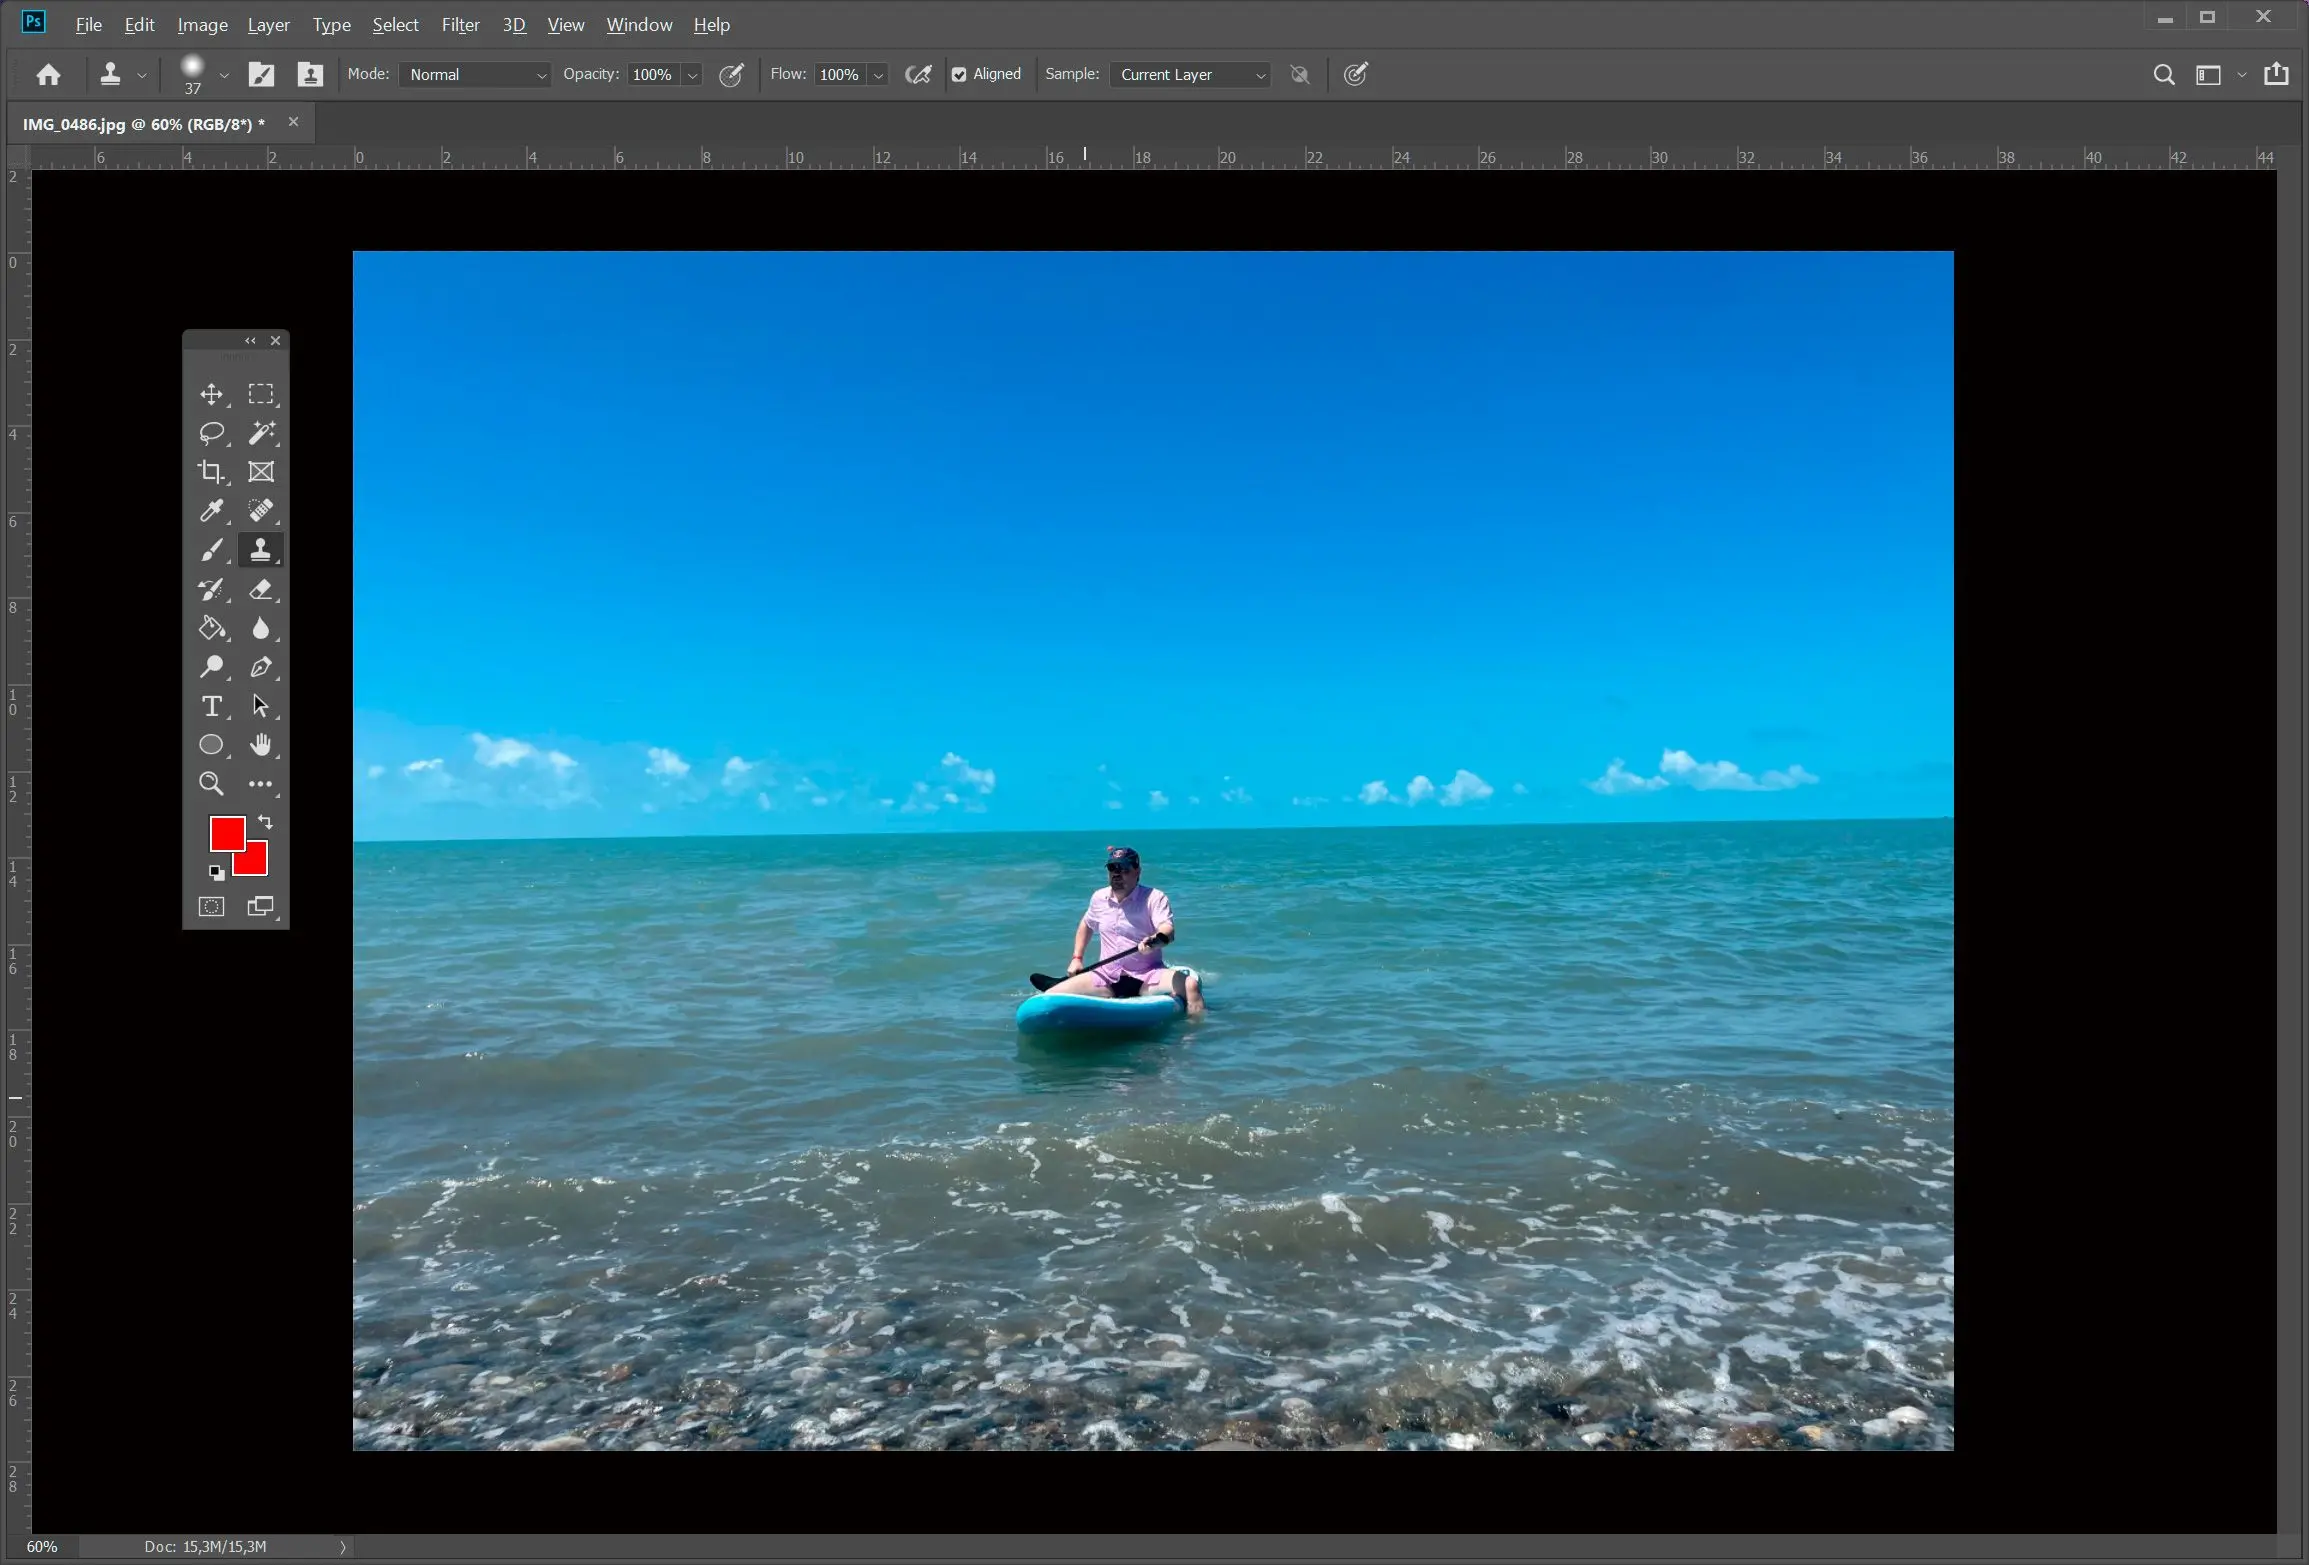The height and width of the screenshot is (1565, 2309).
Task: Select the Lasso tool
Action: (211, 431)
